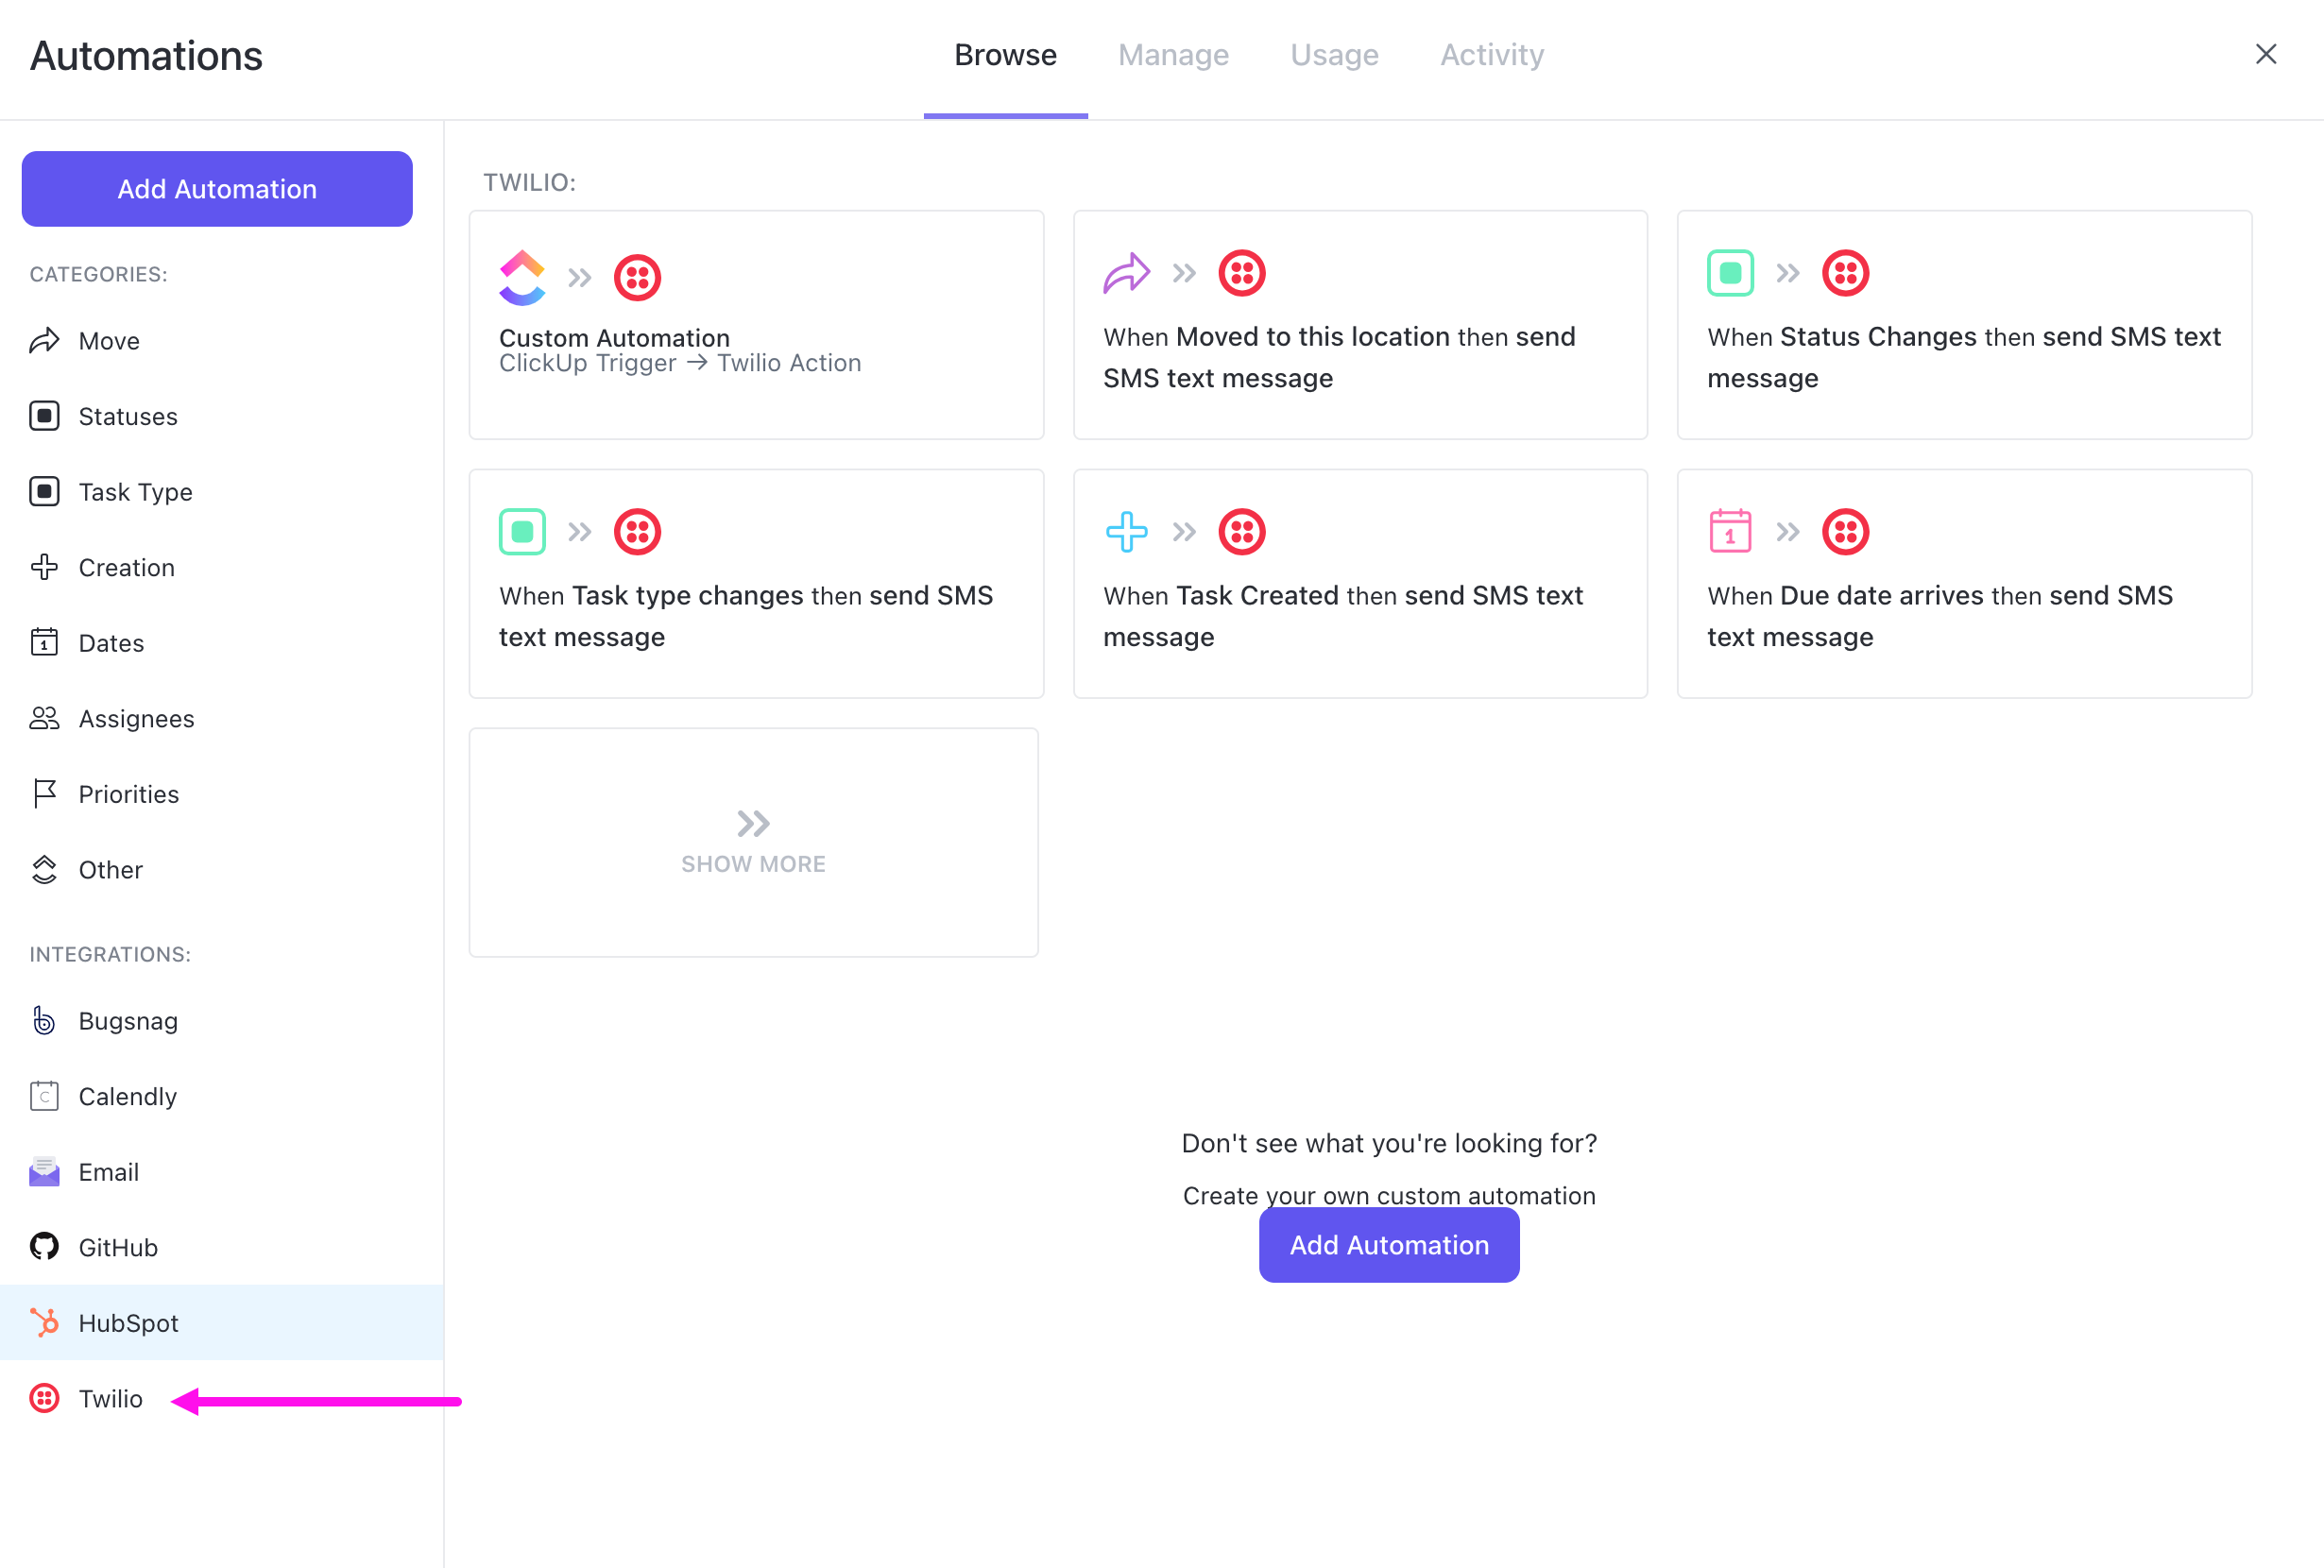Open the Usage tab
2324x1568 pixels.
1334,55
